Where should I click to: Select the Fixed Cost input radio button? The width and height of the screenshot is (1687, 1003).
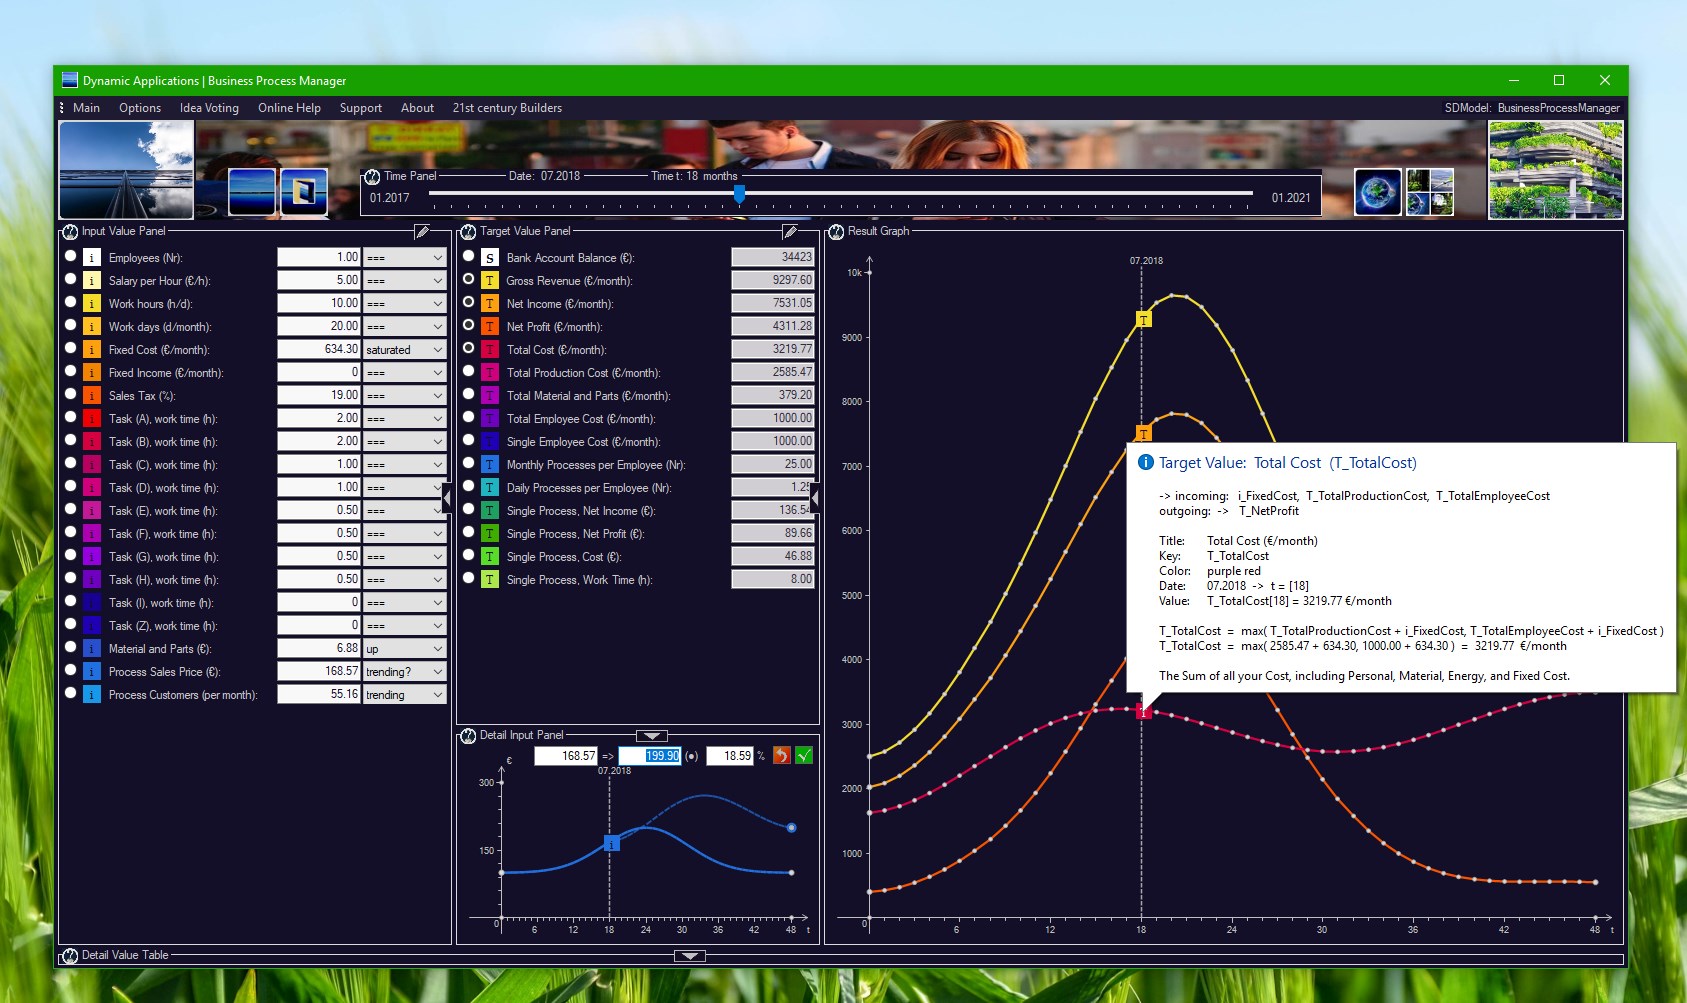70,348
